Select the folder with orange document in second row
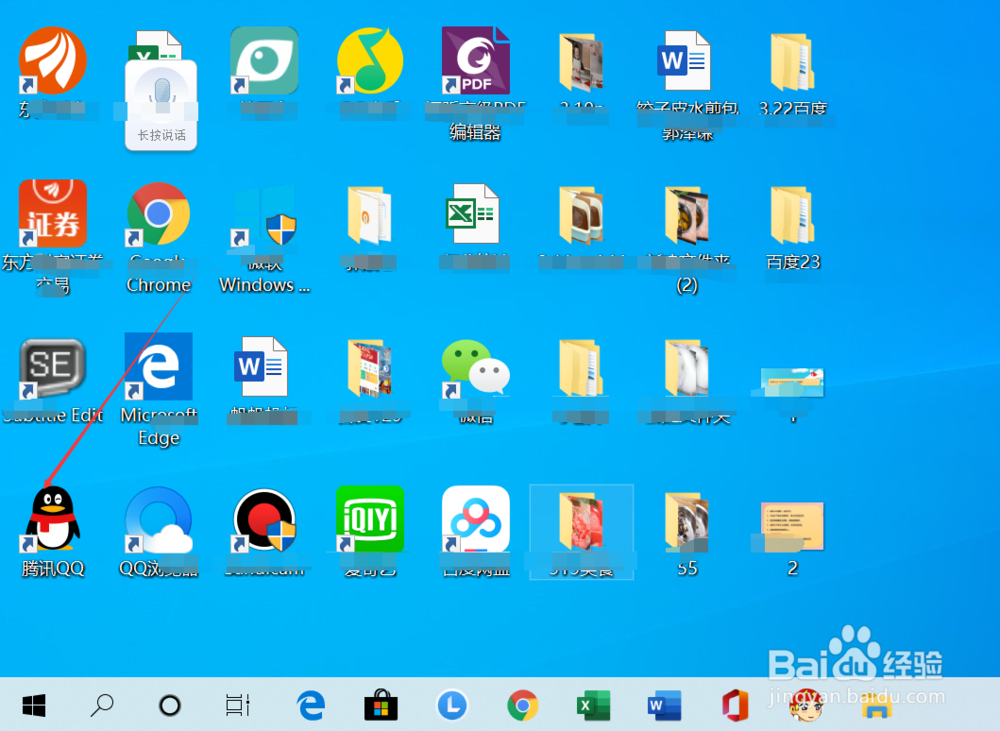 (369, 216)
